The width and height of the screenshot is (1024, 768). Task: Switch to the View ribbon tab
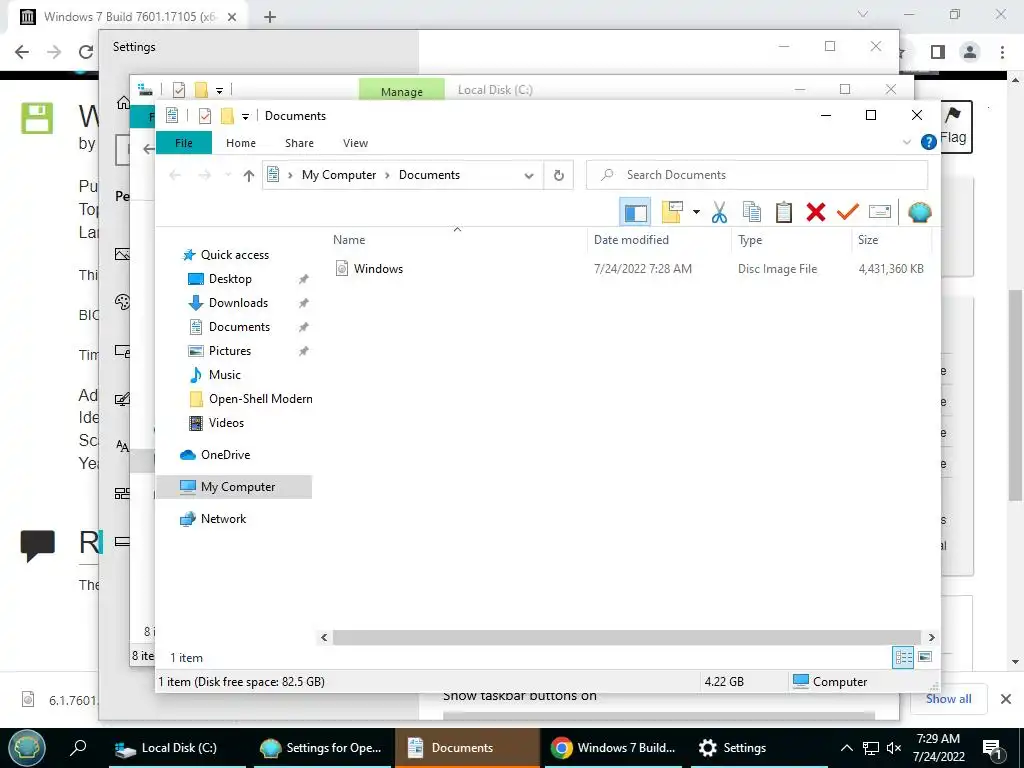(355, 143)
